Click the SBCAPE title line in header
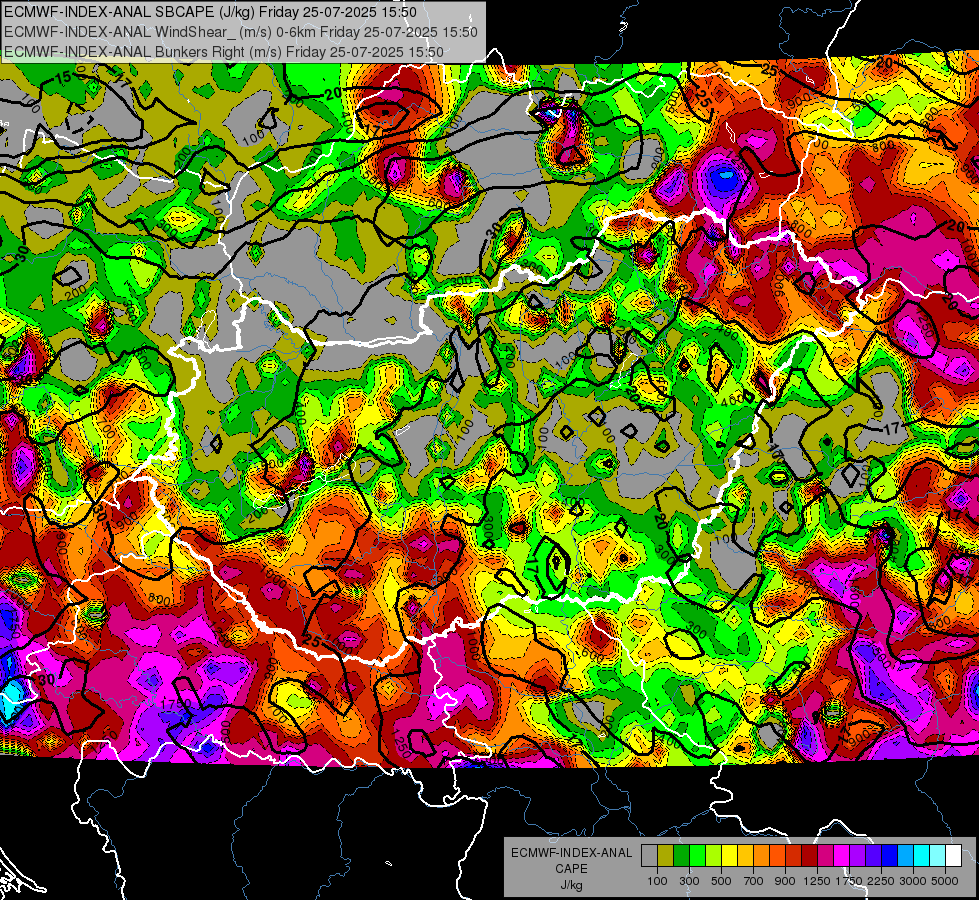 pyautogui.click(x=210, y=12)
